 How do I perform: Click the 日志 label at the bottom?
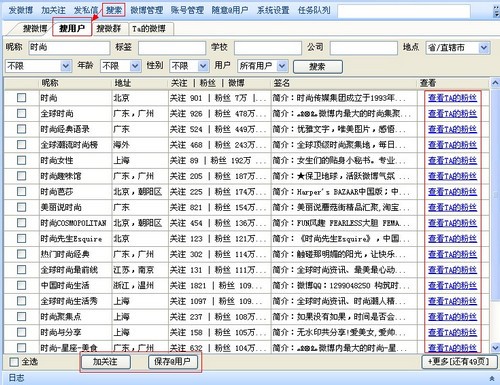[16, 378]
